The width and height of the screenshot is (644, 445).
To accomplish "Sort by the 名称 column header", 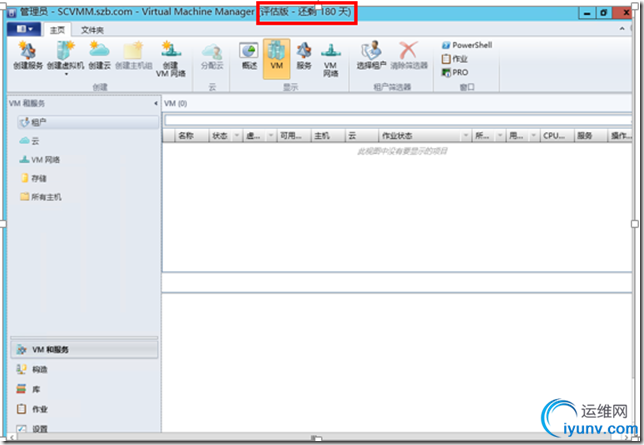I will (x=191, y=136).
